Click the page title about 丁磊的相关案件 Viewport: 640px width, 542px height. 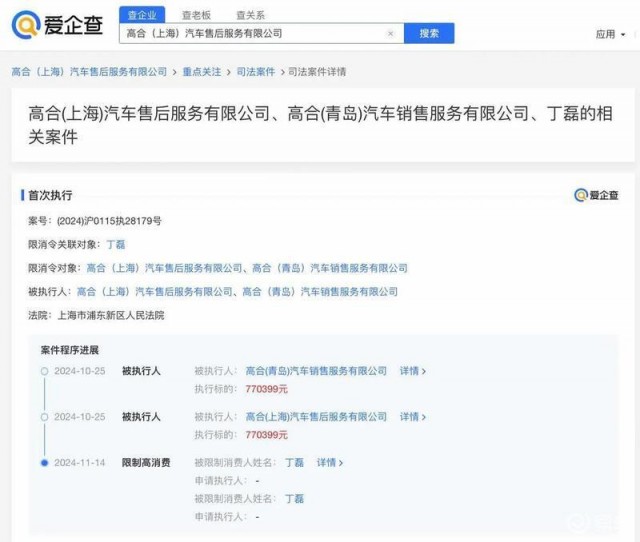320,125
